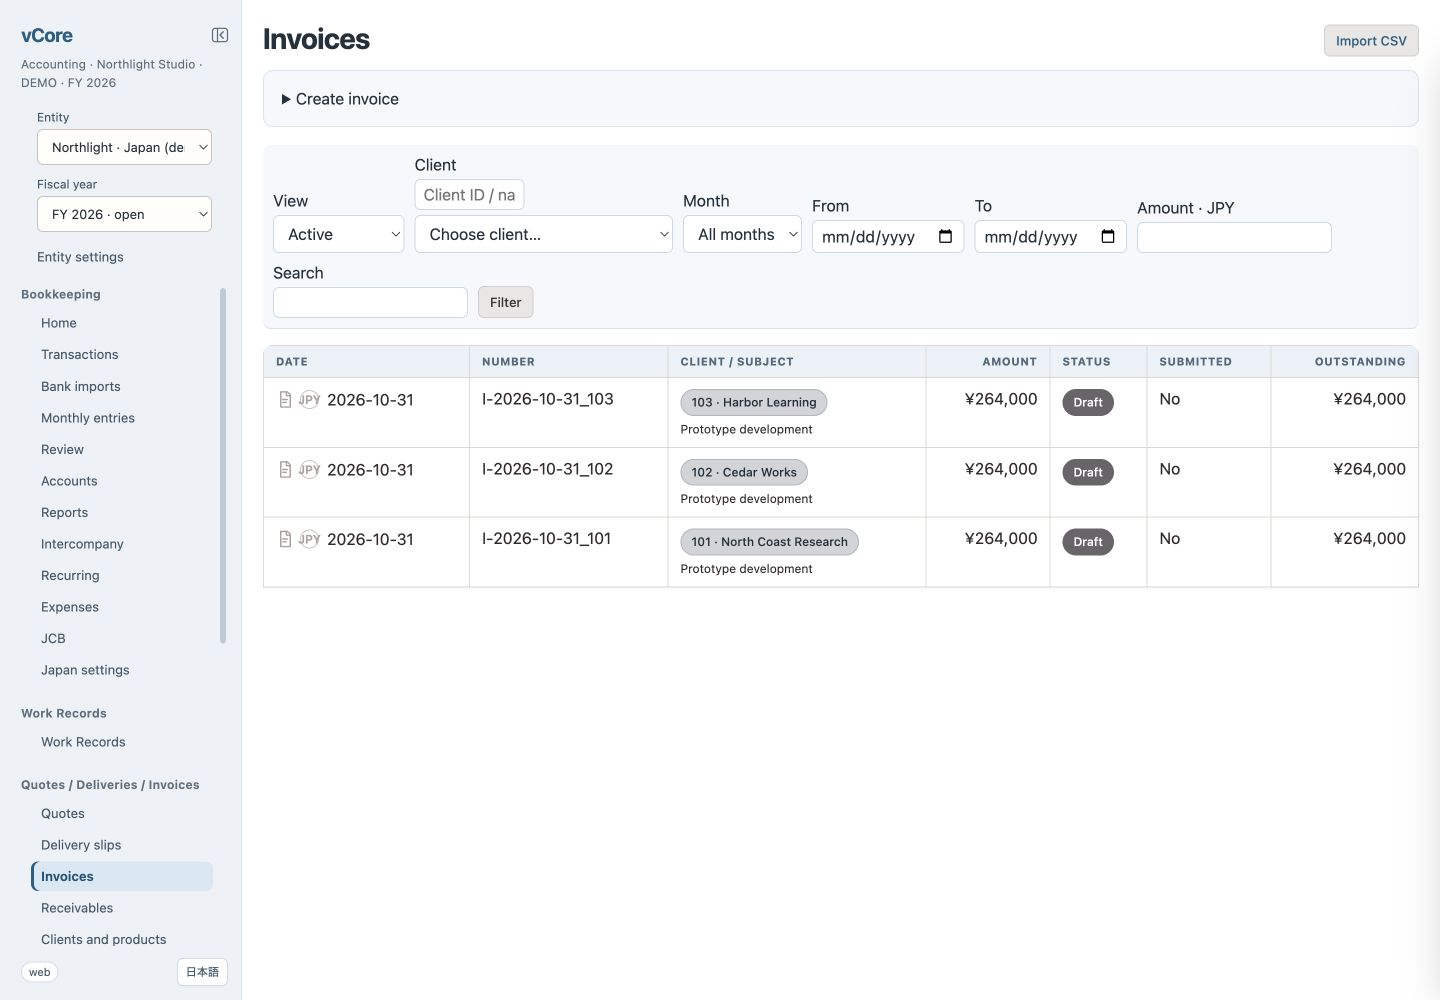Image resolution: width=1440 pixels, height=1000 pixels.
Task: Open Work Records page in the sidebar
Action: [x=83, y=742]
